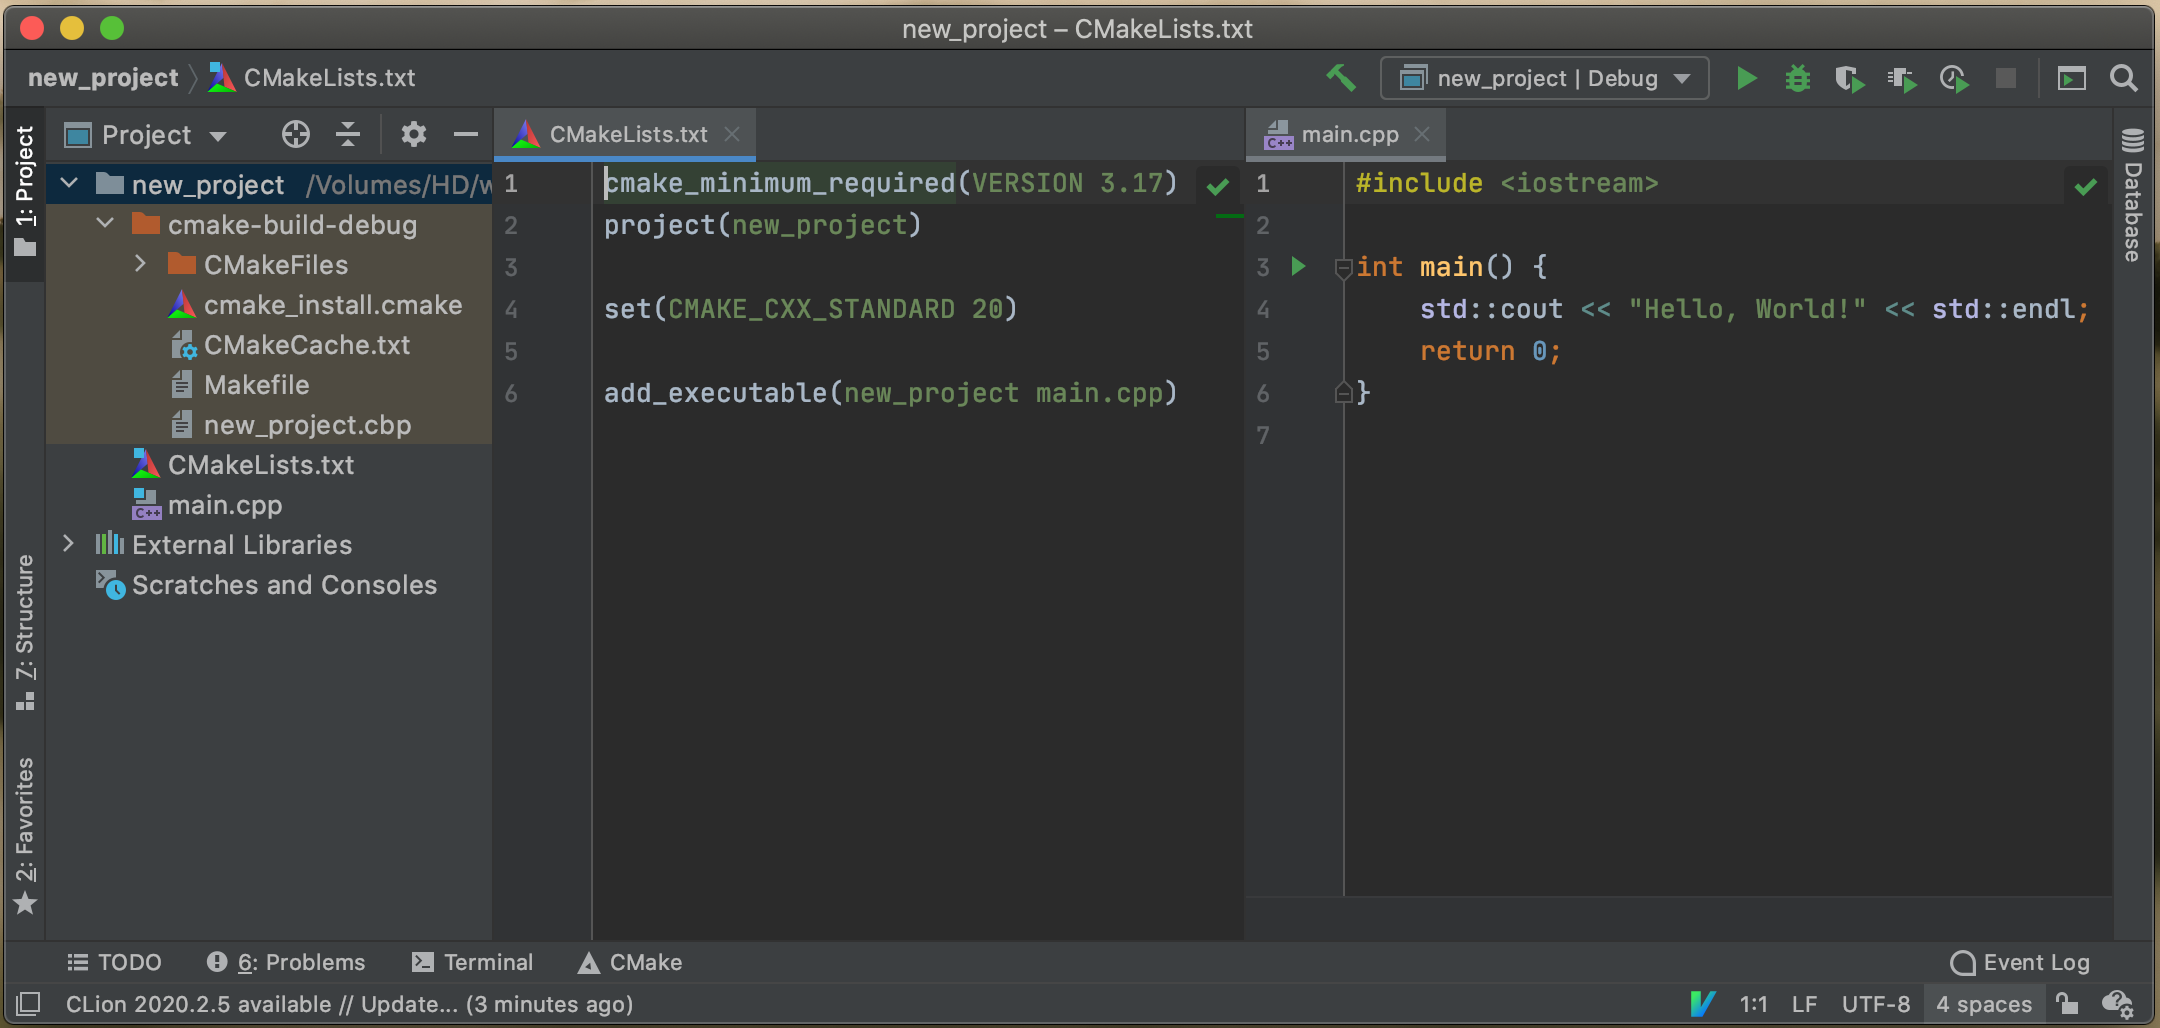
Task: Open the new_project | Debug configuration dropdown
Action: [1544, 78]
